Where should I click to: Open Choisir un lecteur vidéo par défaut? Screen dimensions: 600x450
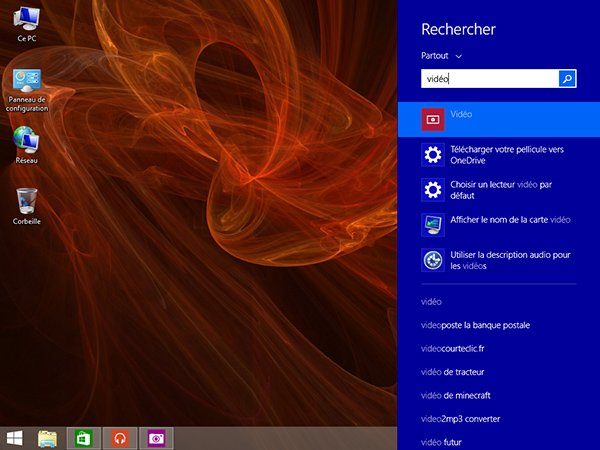point(499,190)
